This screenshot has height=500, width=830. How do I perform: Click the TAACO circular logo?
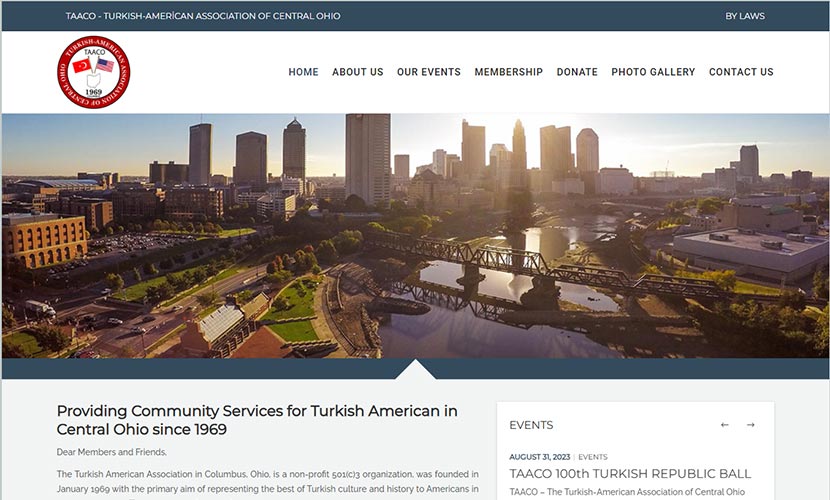[x=93, y=72]
